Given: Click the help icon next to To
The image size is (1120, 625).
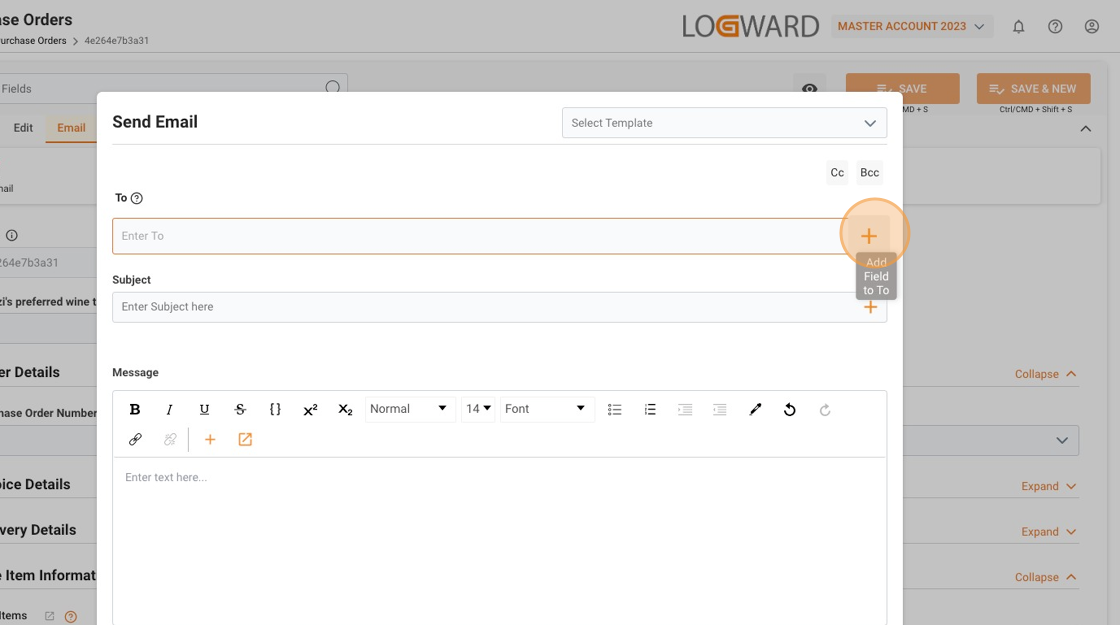Looking at the screenshot, I should 136,198.
